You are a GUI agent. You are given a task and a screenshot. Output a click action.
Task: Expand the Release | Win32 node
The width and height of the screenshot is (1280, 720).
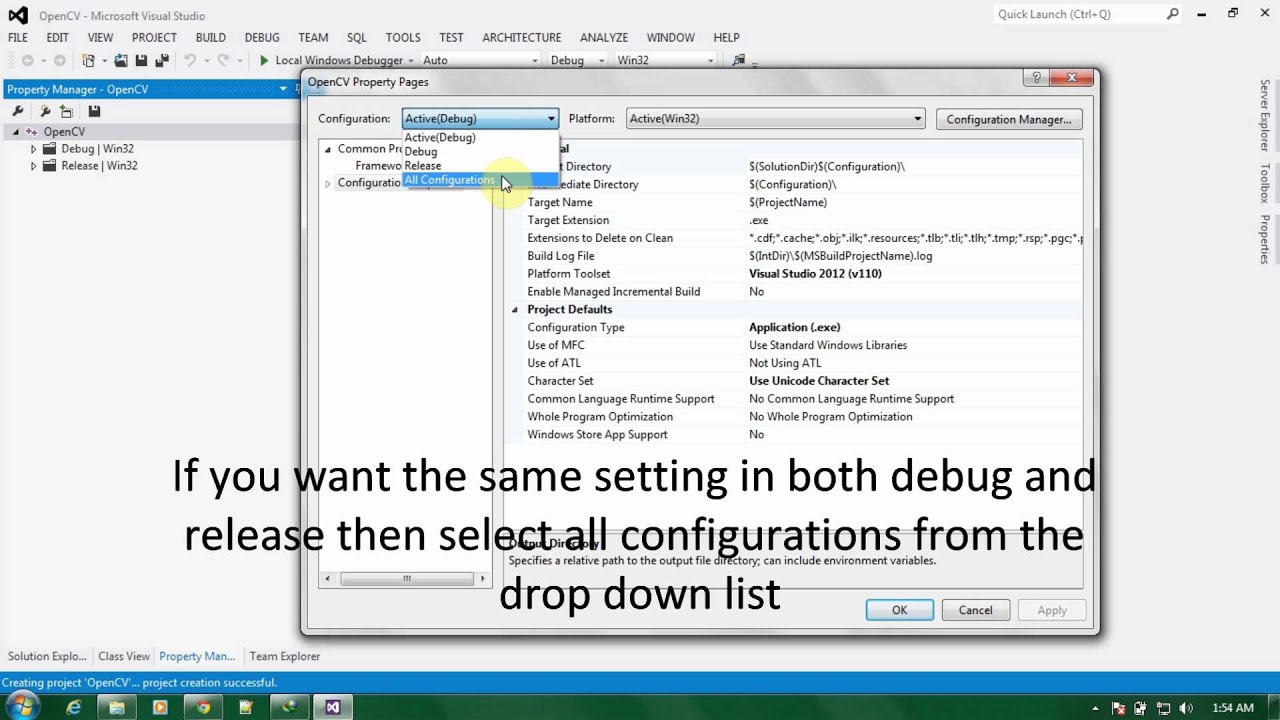pos(33,166)
